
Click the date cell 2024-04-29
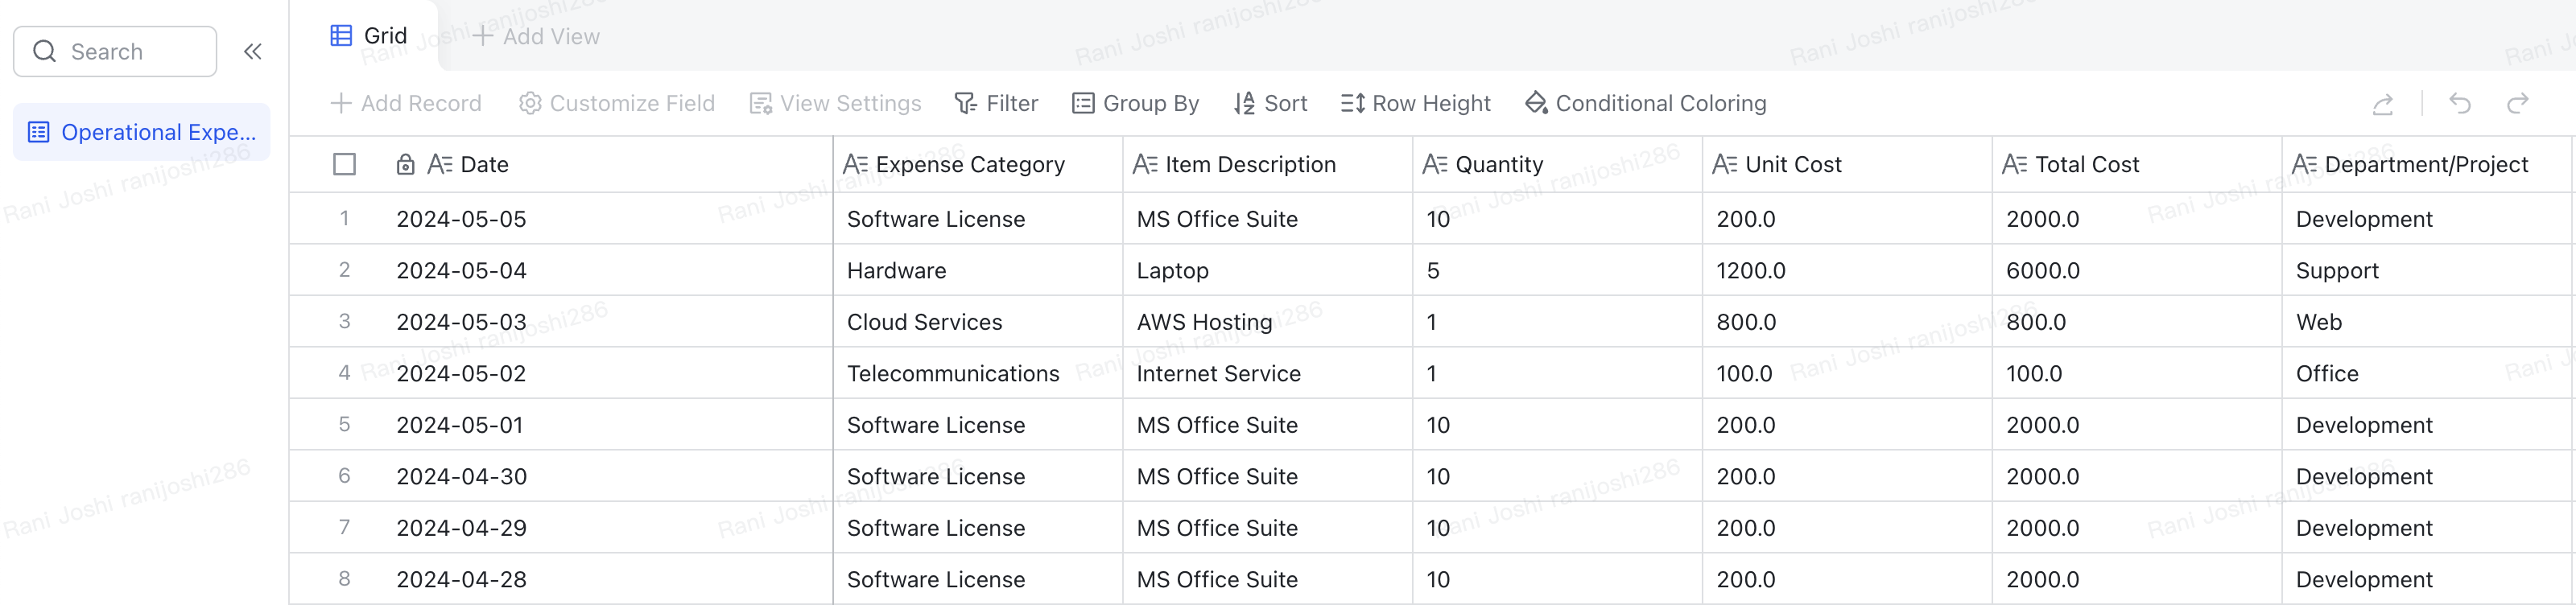point(611,528)
